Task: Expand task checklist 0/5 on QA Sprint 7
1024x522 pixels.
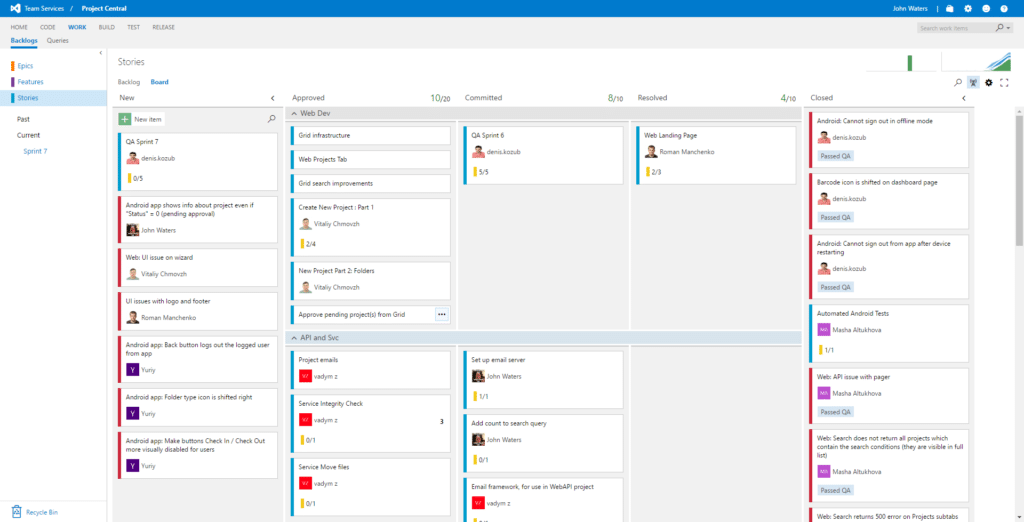Action: [135, 178]
